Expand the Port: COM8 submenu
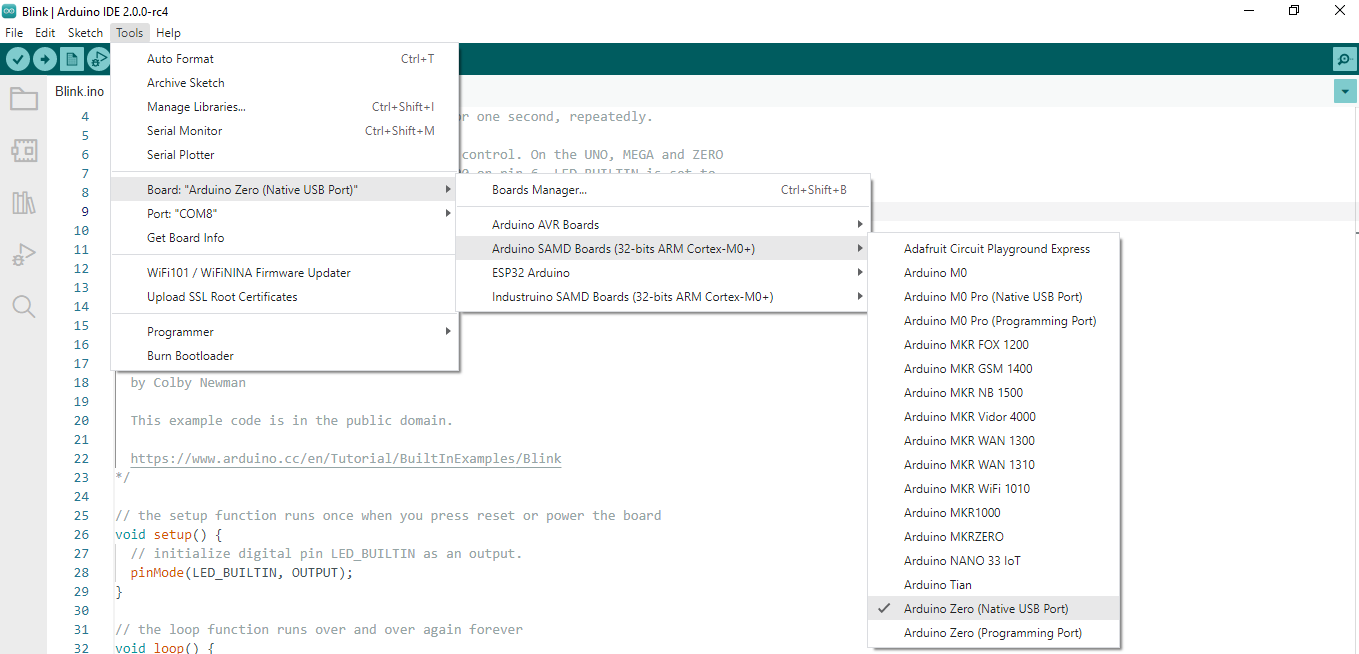Screen dimensions: 1359x654 pyautogui.click(x=284, y=213)
